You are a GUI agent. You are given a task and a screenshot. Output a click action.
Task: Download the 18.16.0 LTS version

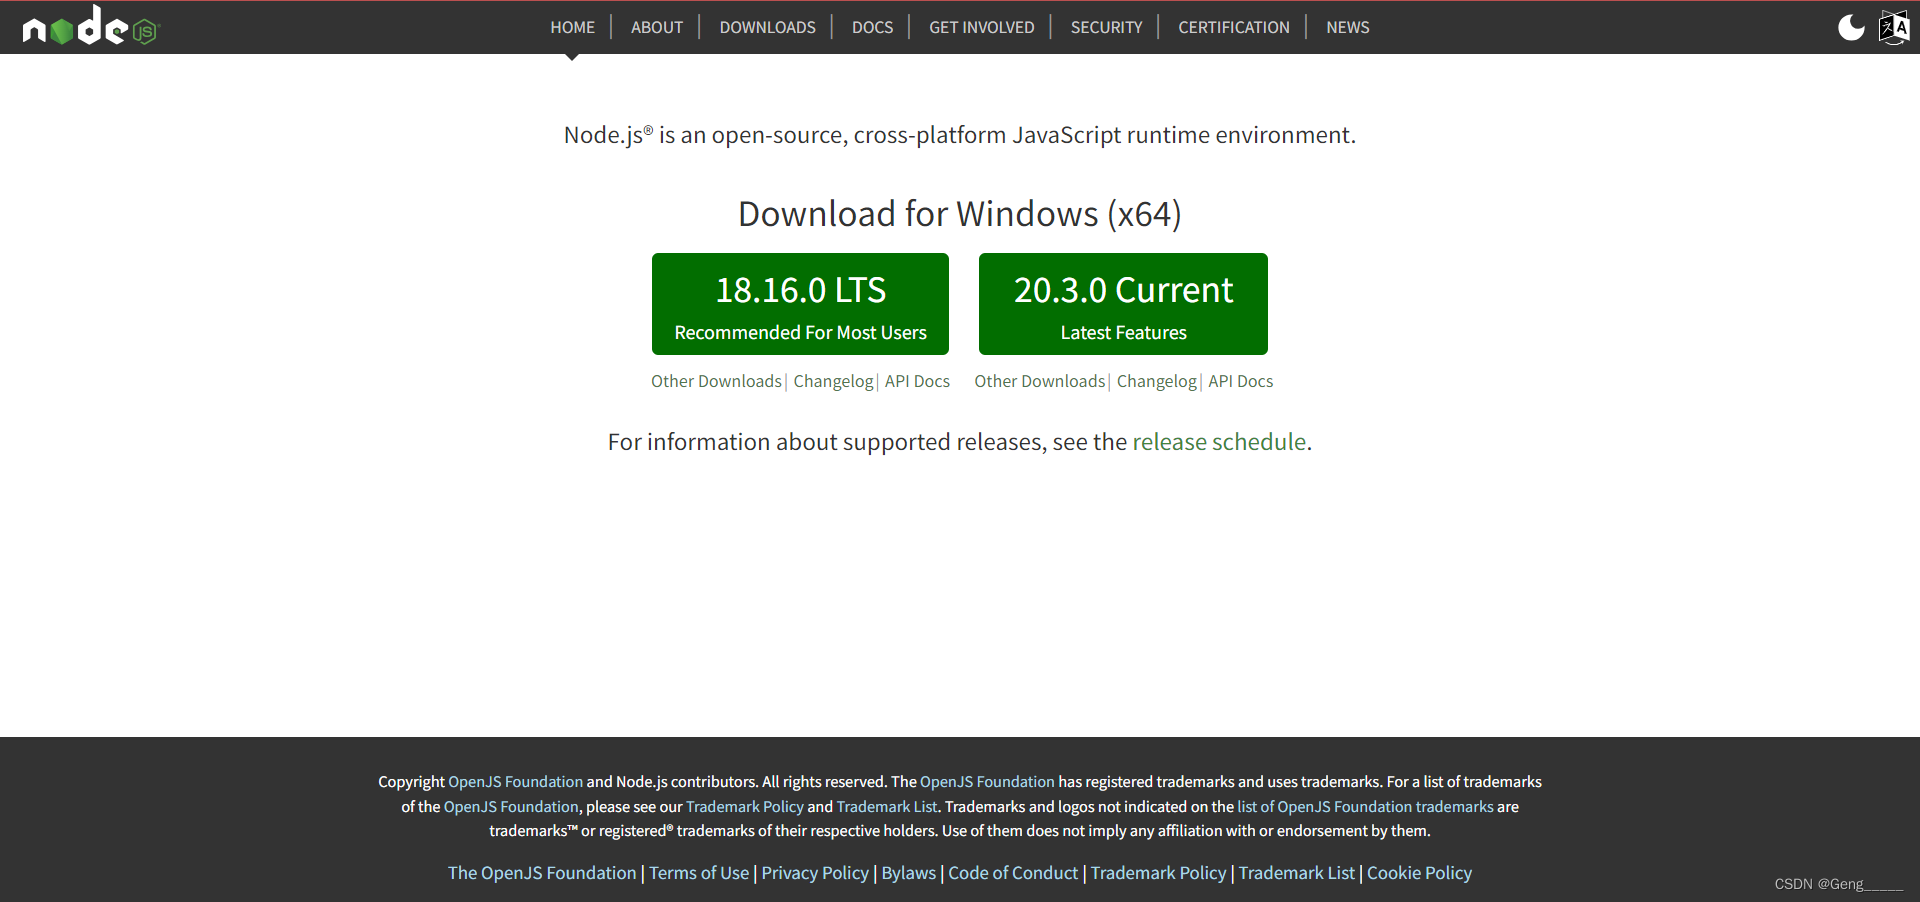[800, 304]
